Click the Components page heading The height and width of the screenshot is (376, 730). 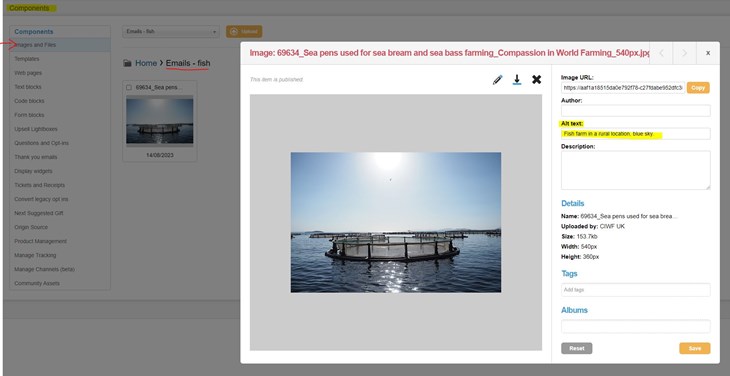(29, 8)
